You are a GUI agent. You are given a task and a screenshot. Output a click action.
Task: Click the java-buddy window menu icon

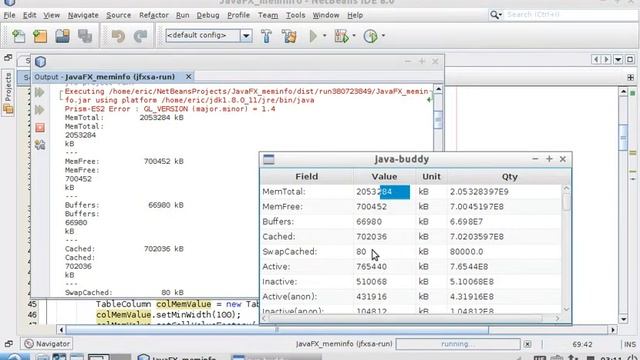click(x=269, y=159)
